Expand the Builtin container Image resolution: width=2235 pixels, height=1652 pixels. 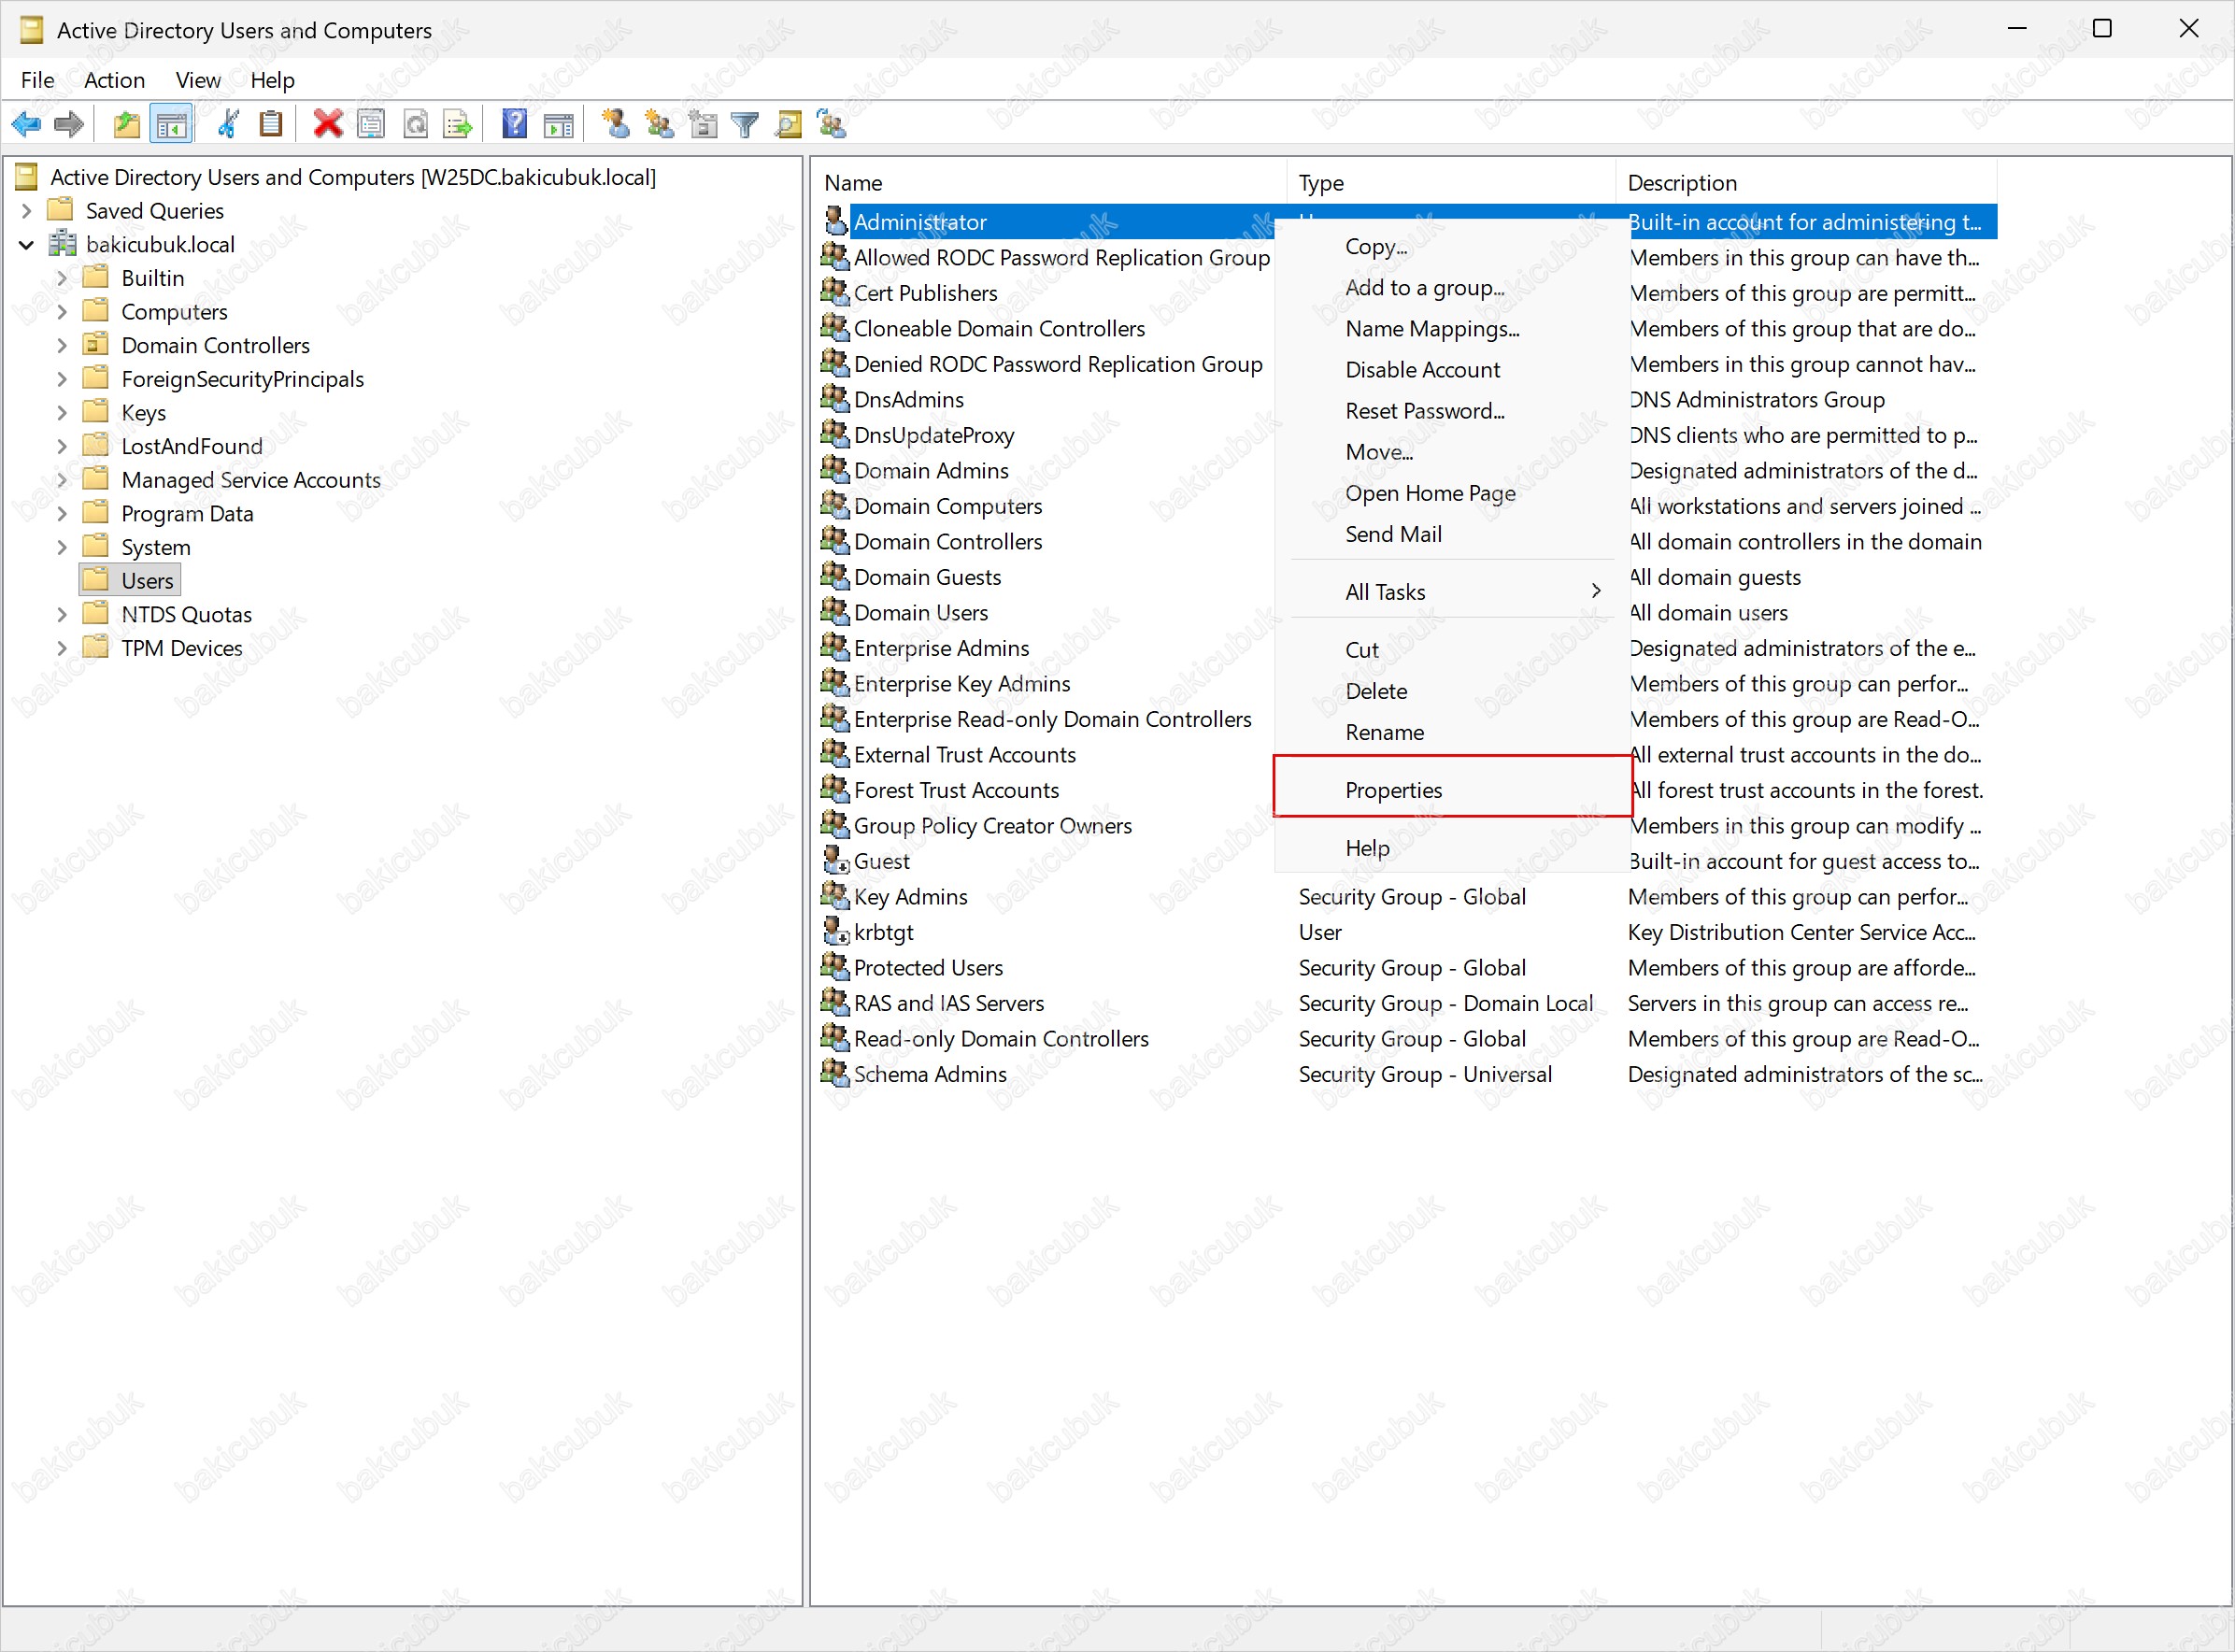[62, 278]
